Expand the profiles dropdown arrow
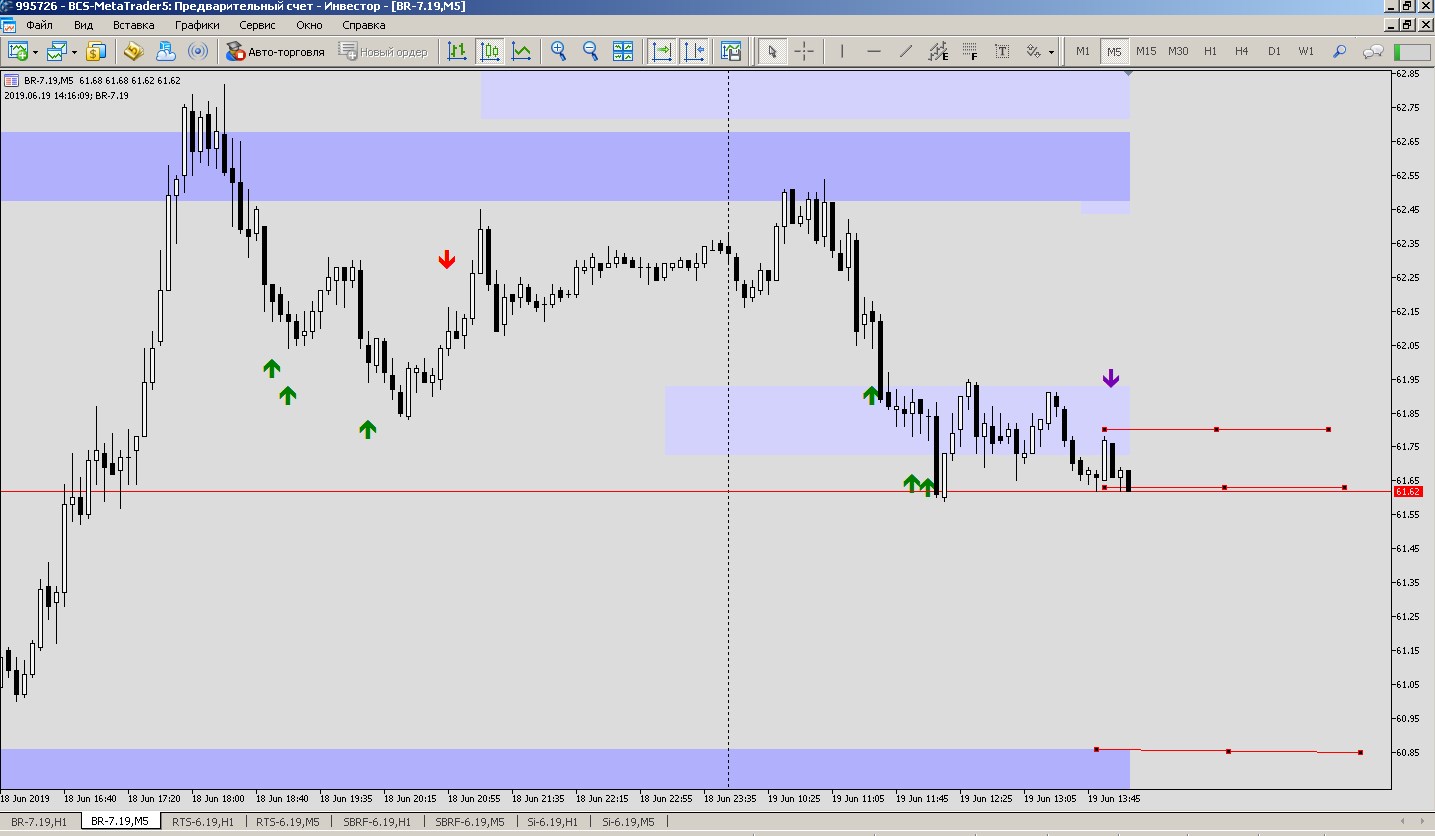 [74, 51]
